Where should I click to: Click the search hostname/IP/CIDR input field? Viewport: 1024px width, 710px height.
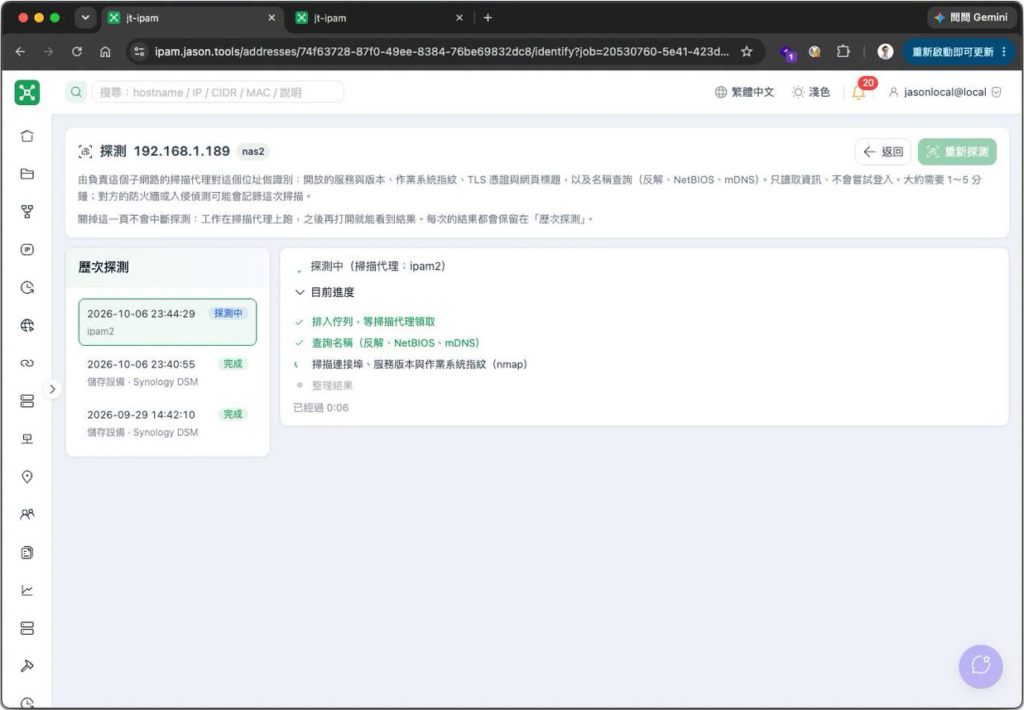coord(217,92)
